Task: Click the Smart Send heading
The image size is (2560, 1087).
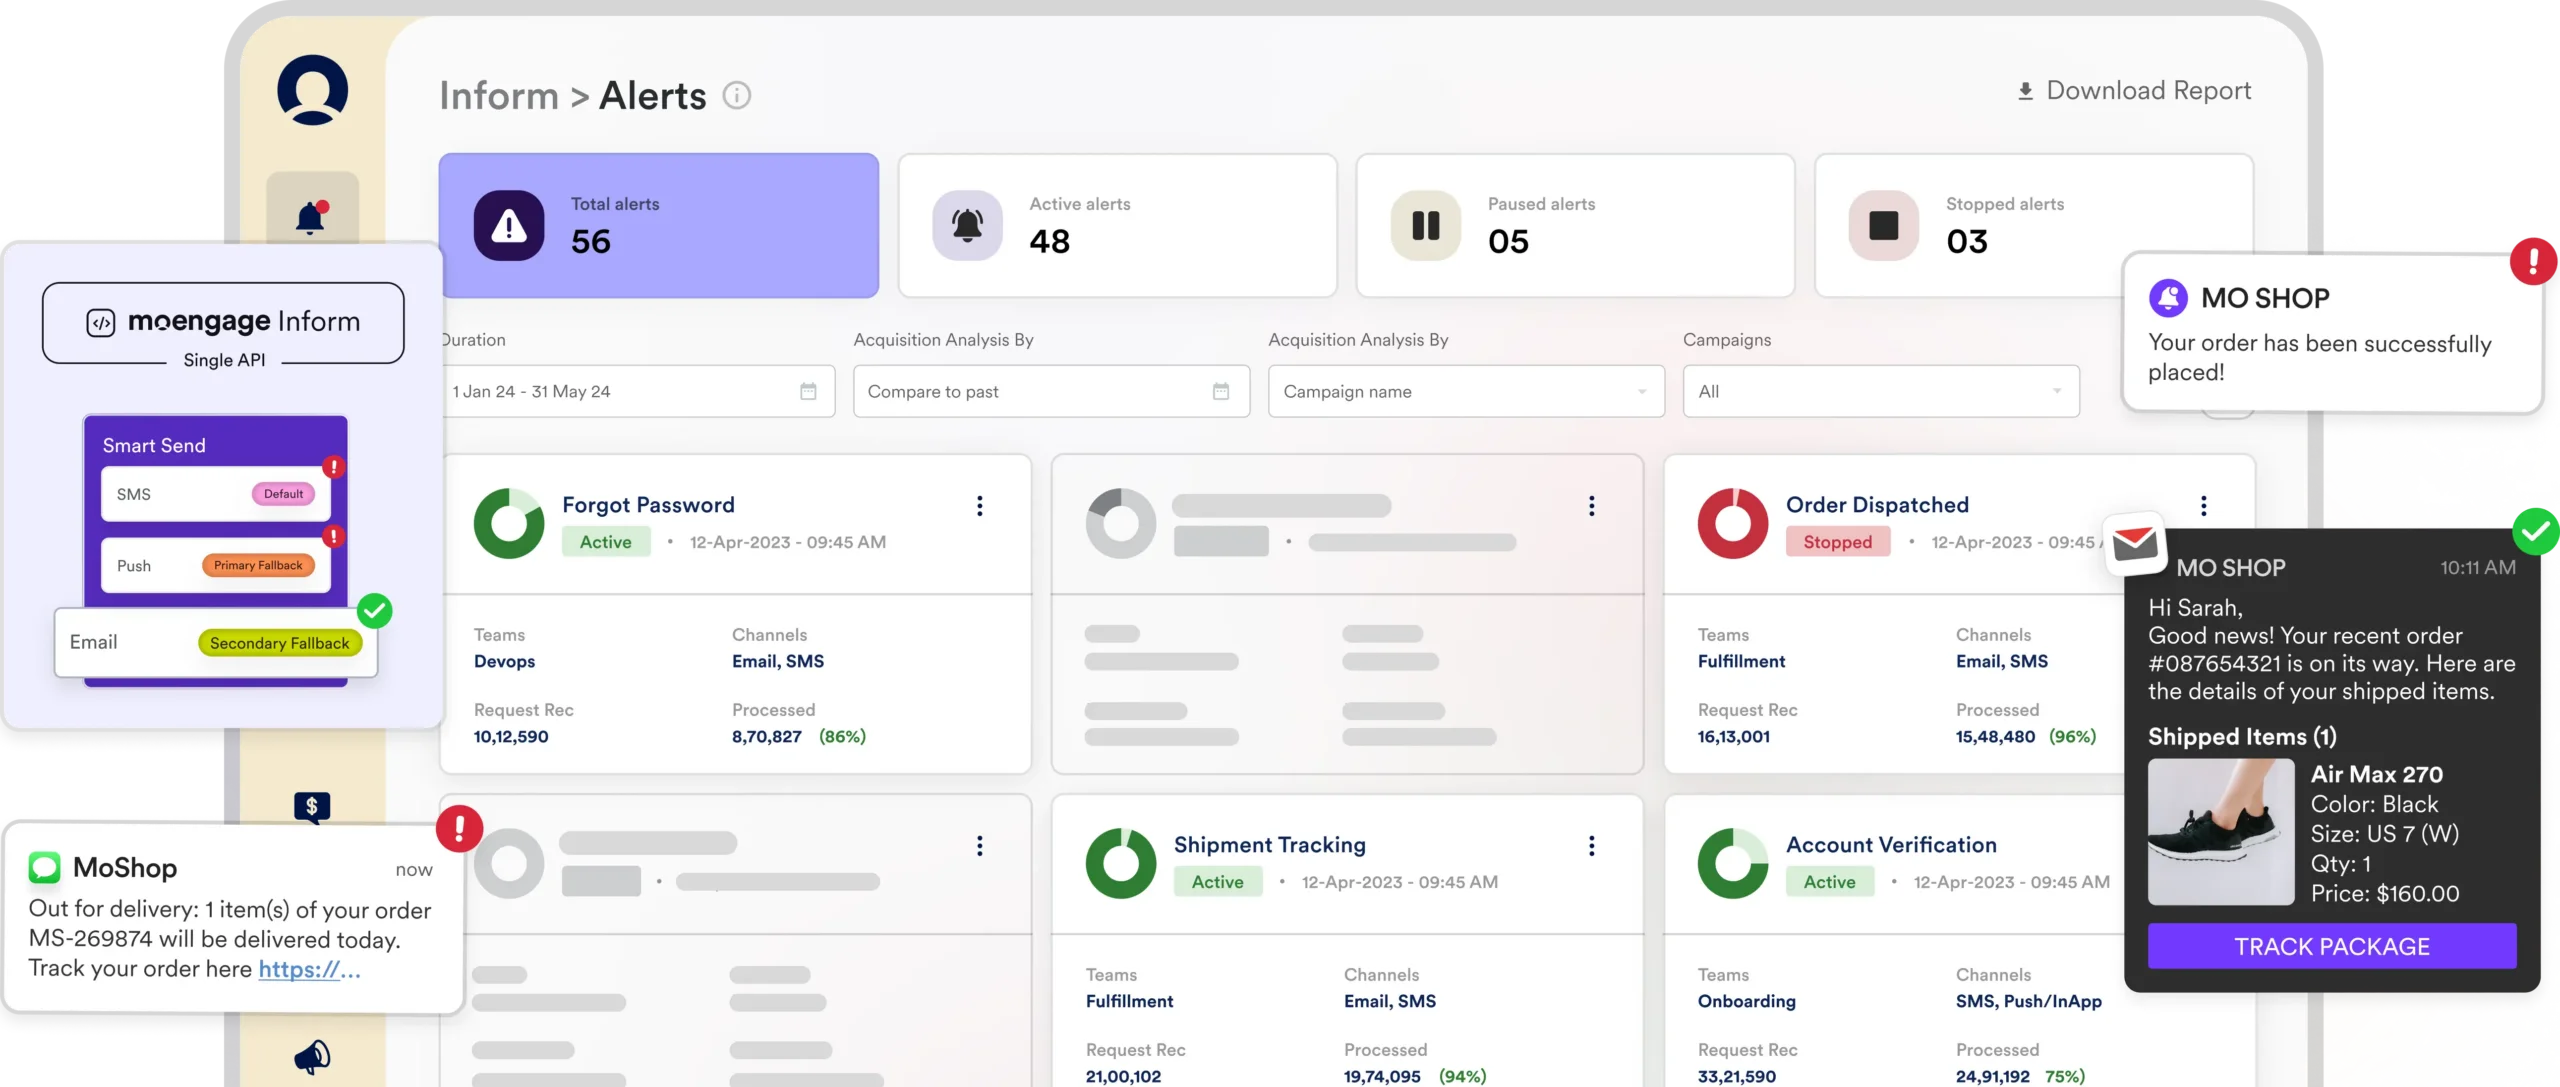Action: coord(154,445)
